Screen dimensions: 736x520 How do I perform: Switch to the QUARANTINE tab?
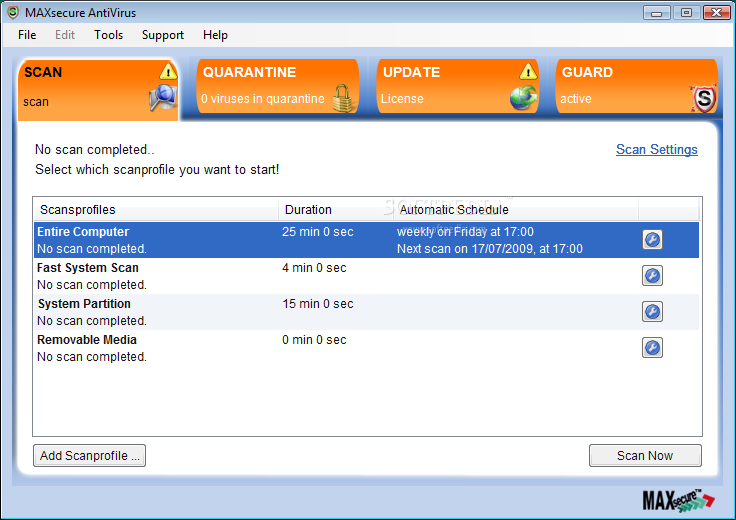point(278,86)
